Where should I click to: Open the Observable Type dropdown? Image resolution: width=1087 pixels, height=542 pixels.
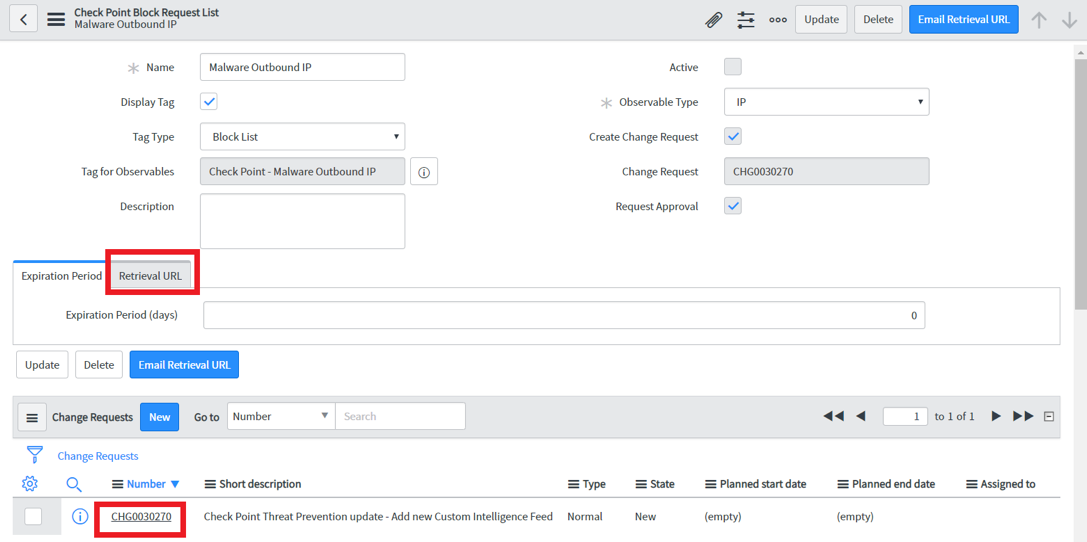(826, 102)
